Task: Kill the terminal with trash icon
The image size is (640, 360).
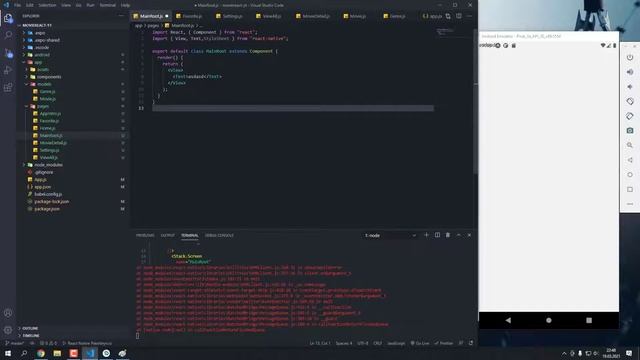Action: 448,235
